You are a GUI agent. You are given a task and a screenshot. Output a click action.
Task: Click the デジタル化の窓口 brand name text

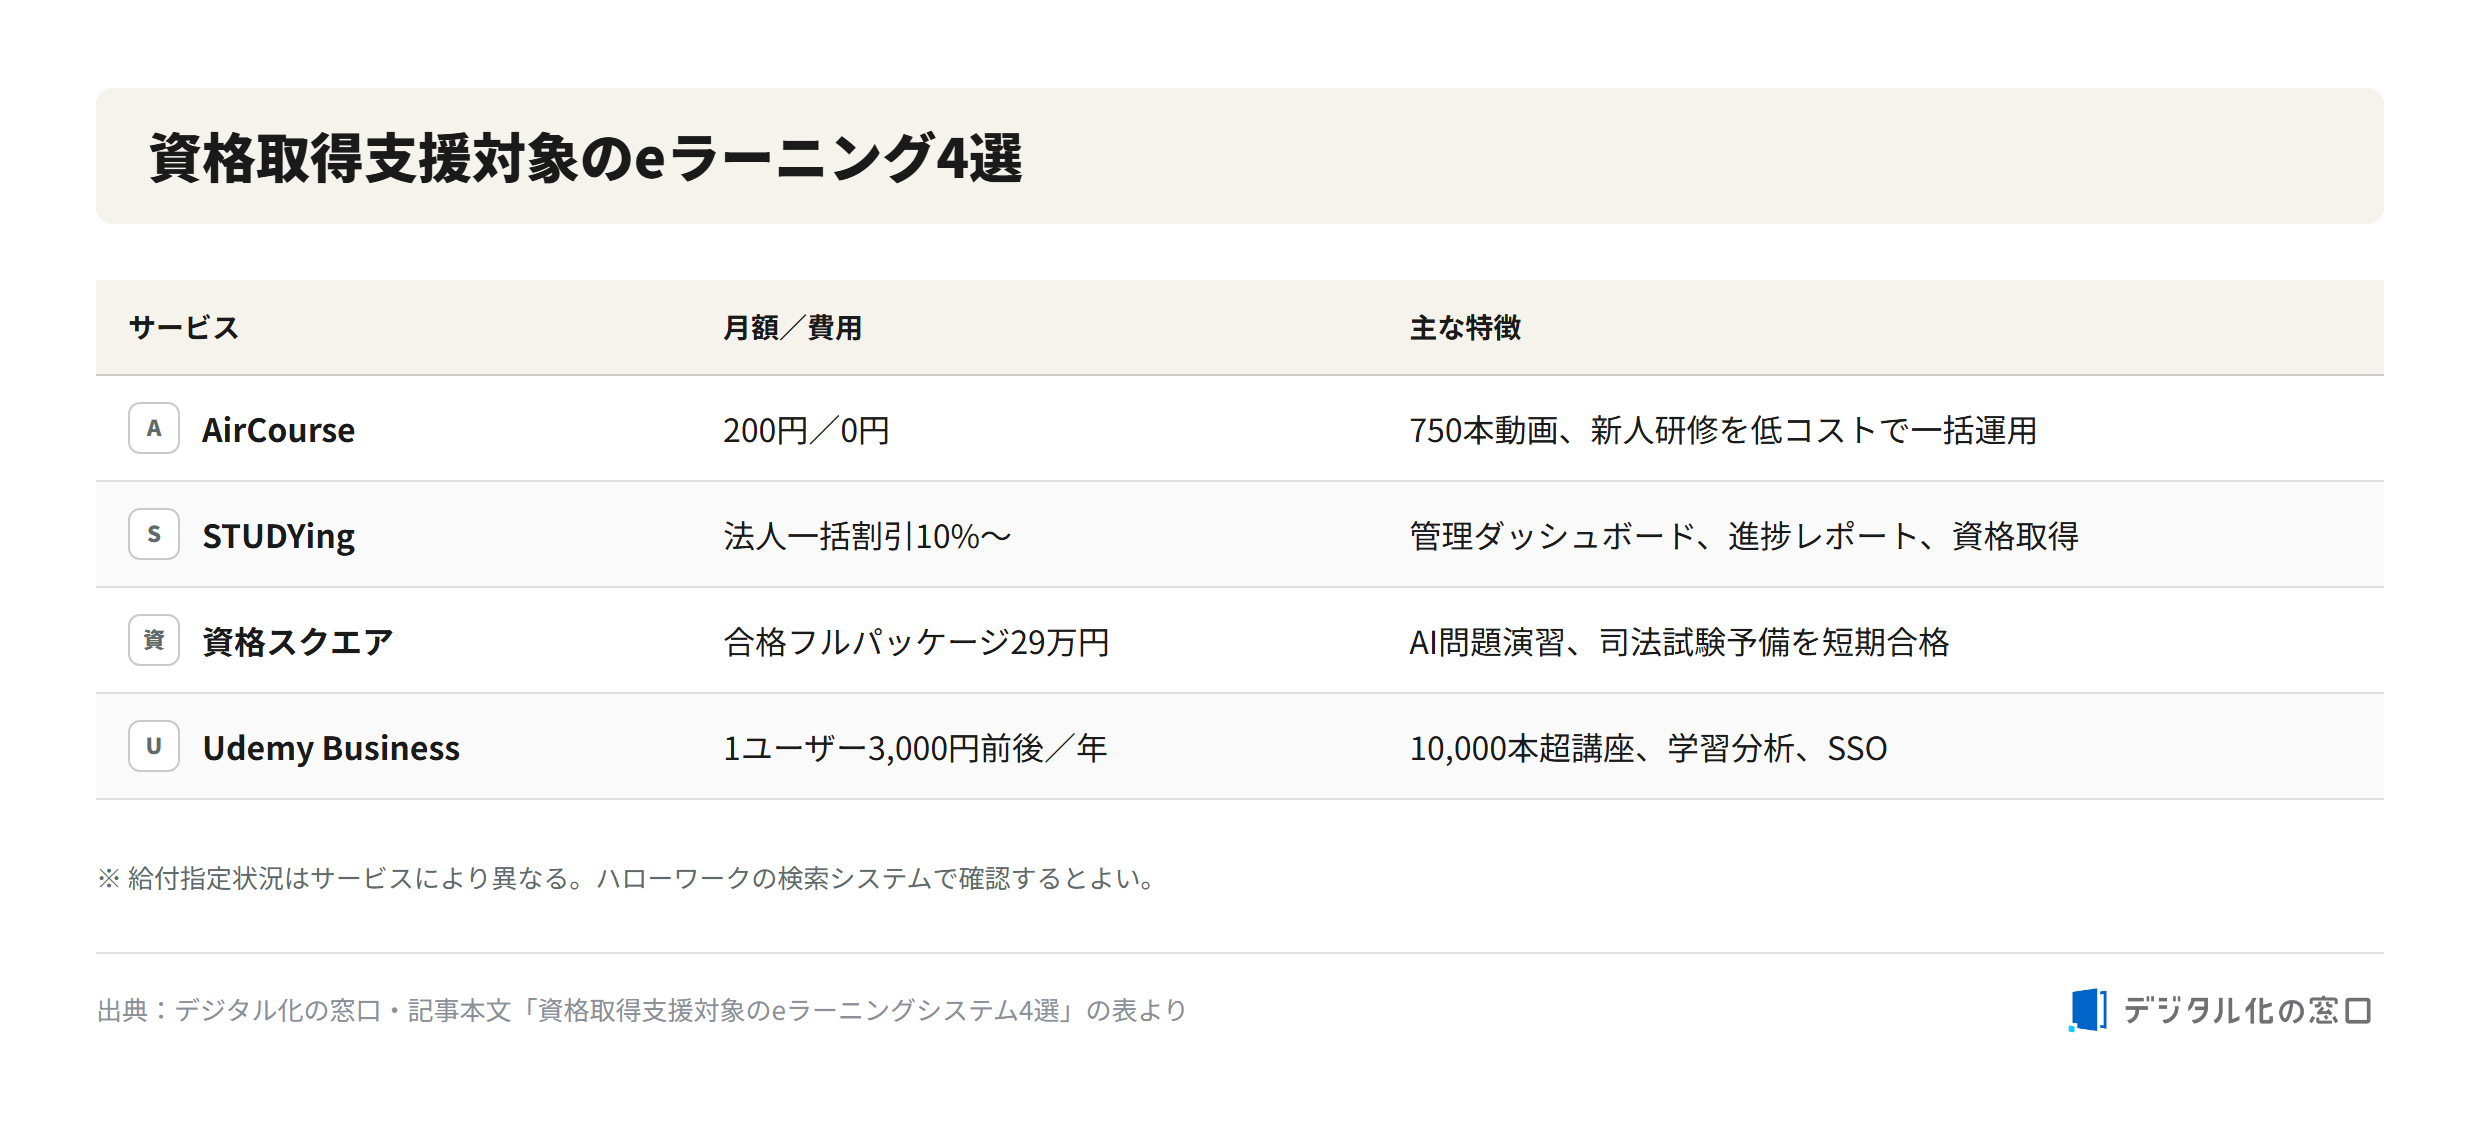(2247, 1011)
